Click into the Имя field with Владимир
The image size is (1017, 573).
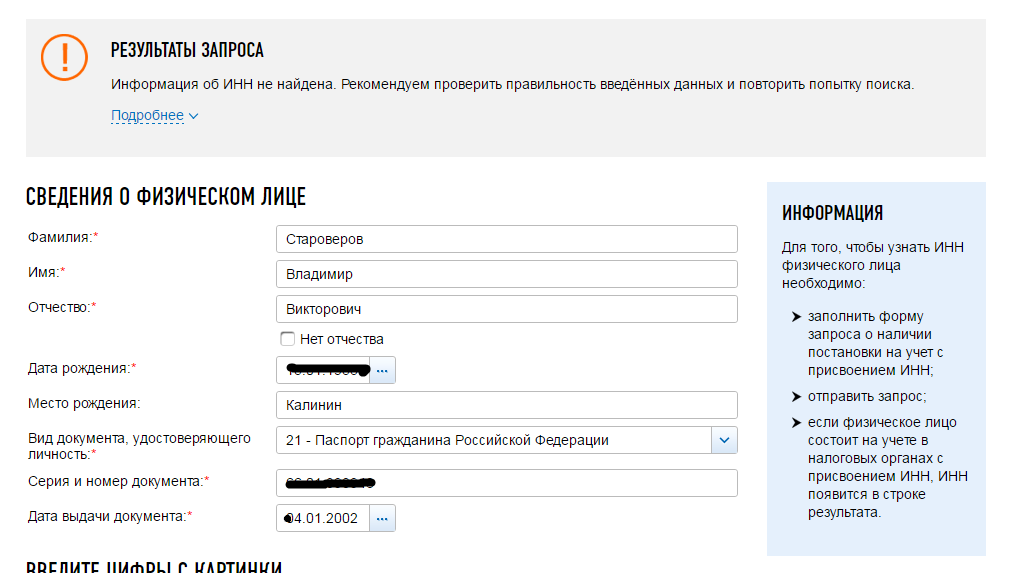pos(506,274)
